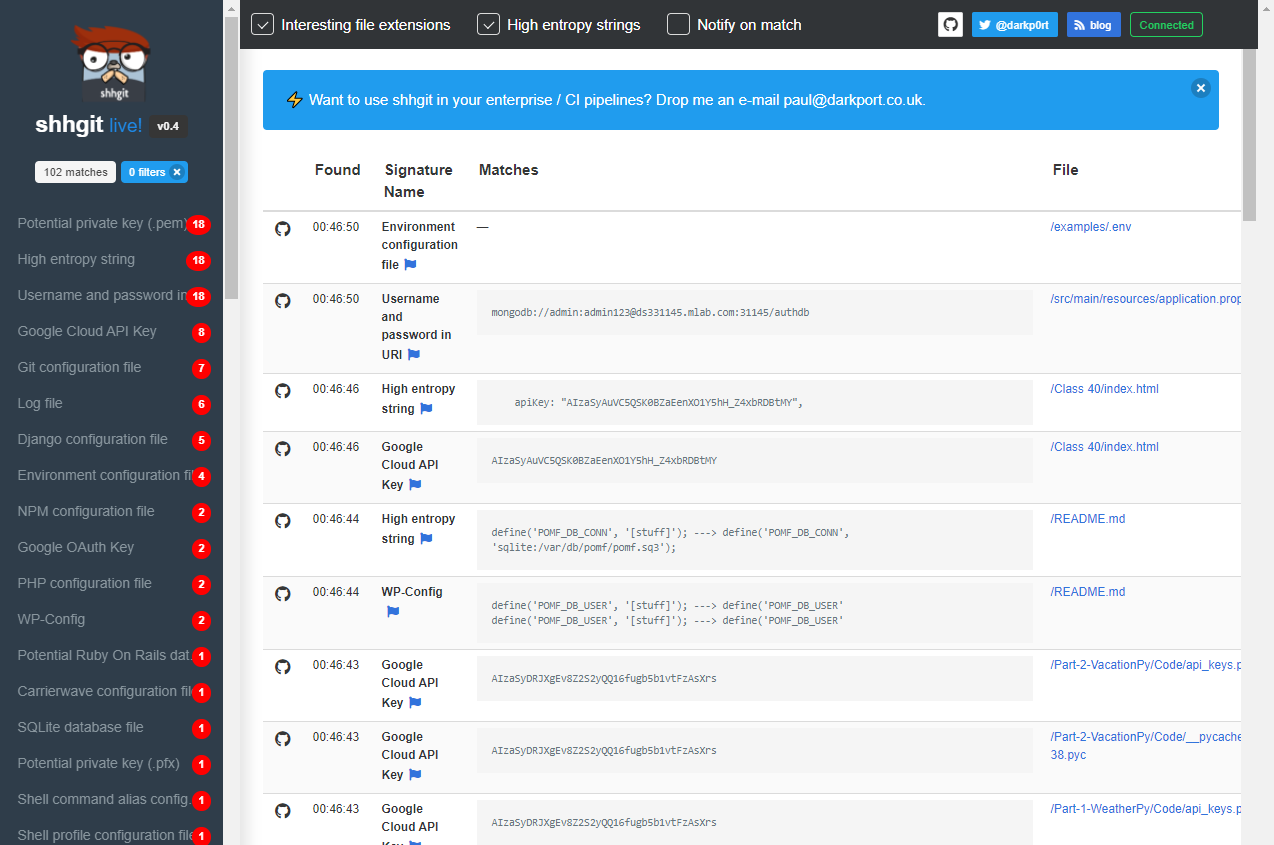This screenshot has width=1274, height=845.
Task: Click the flag icon beside Environment configuration file
Action: tap(410, 265)
